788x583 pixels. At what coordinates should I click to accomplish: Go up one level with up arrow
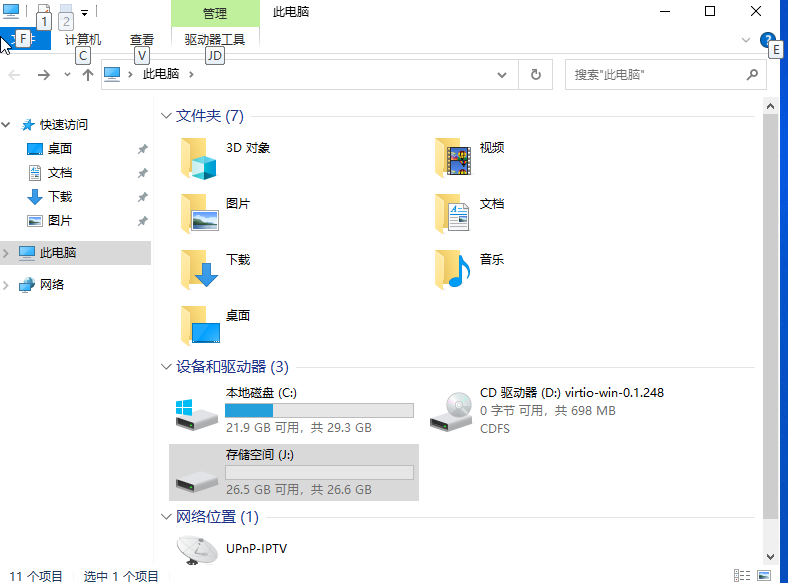[x=88, y=75]
